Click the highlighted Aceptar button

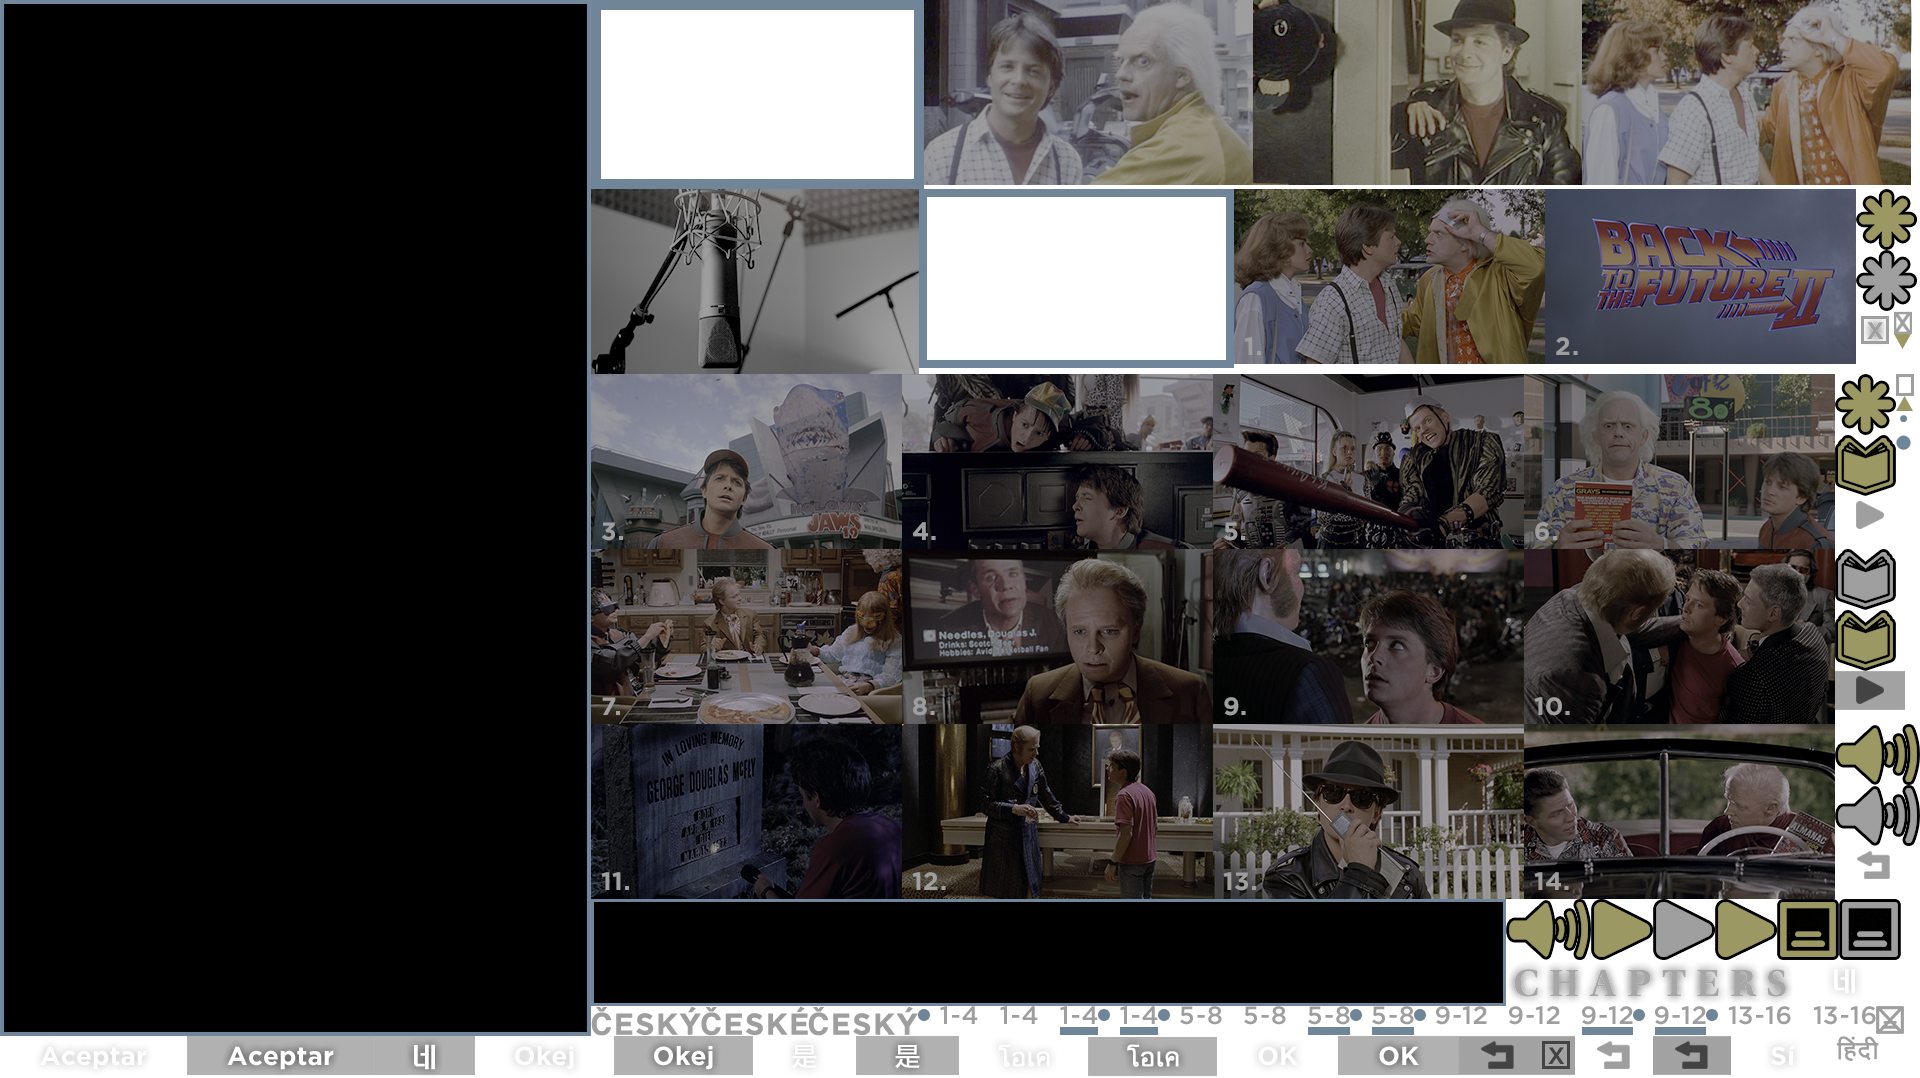[280, 1056]
